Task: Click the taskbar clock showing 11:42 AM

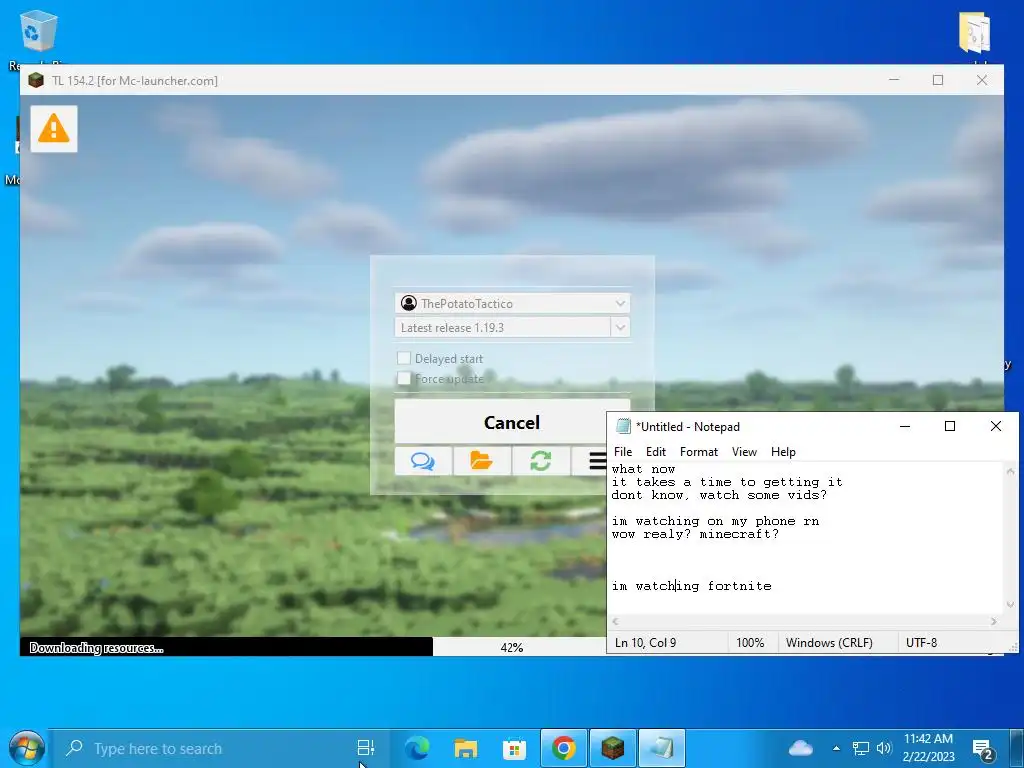Action: coord(928,748)
